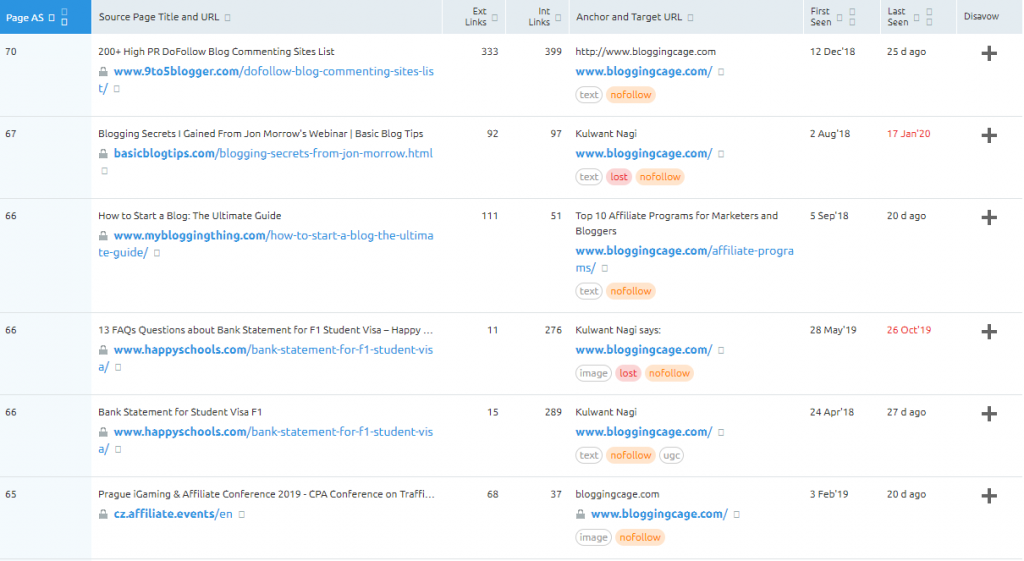Screen dimensions: 1024x561
Task: Open external-link icon for Bank Statement F1 source URL
Action: point(118,449)
